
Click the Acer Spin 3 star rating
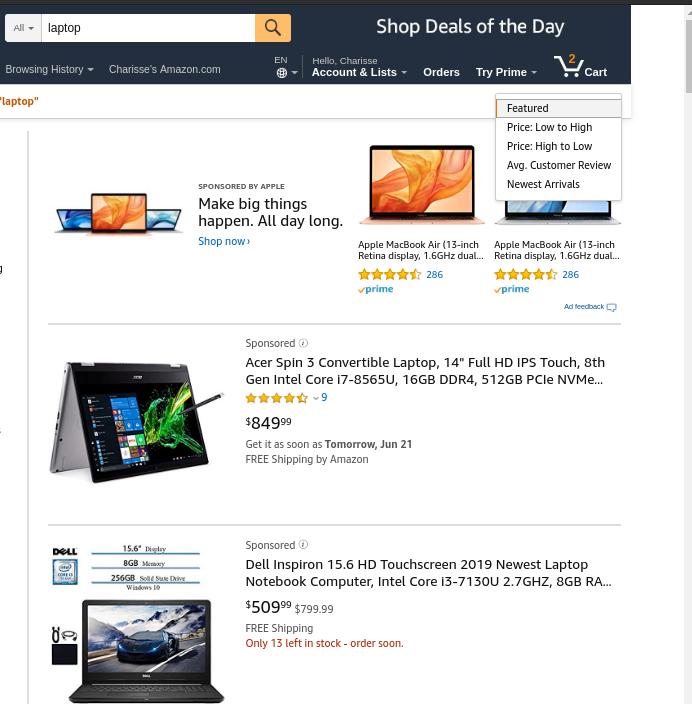277,398
